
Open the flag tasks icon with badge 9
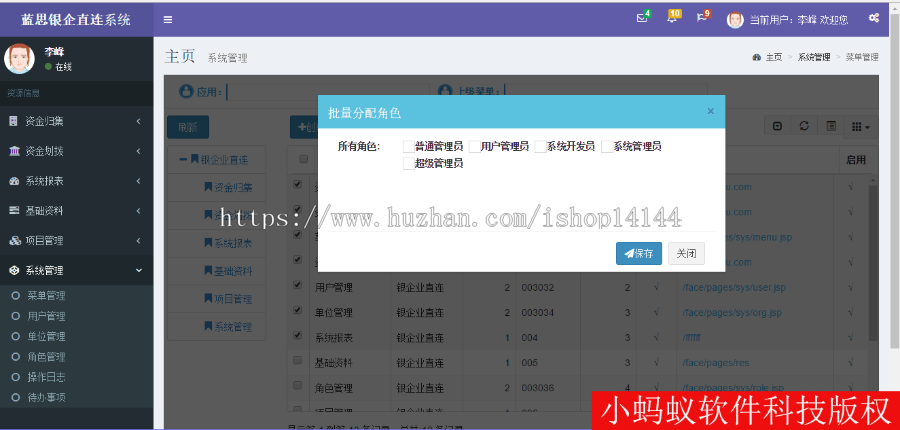701,18
